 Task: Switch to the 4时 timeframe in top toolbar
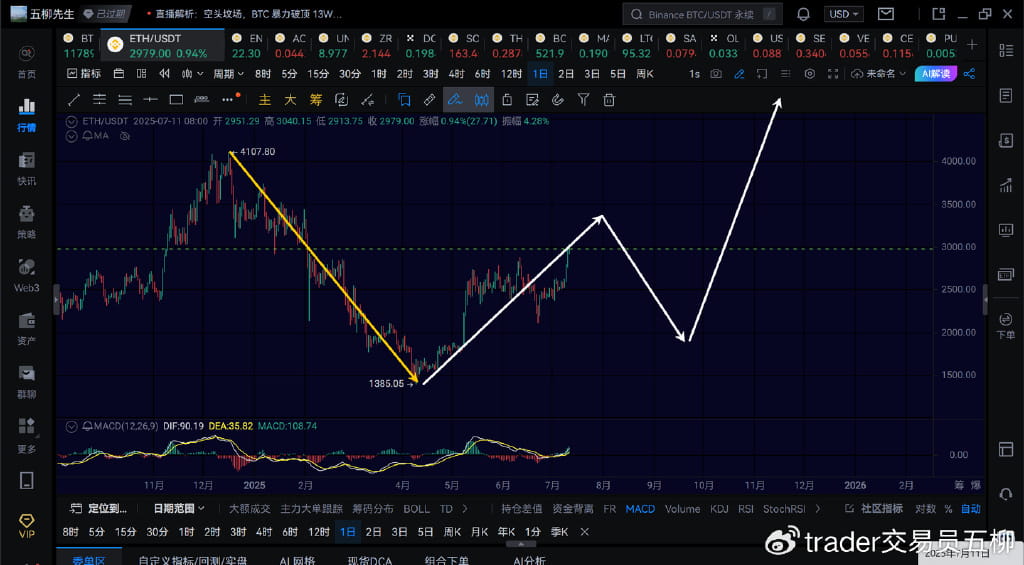tap(456, 74)
